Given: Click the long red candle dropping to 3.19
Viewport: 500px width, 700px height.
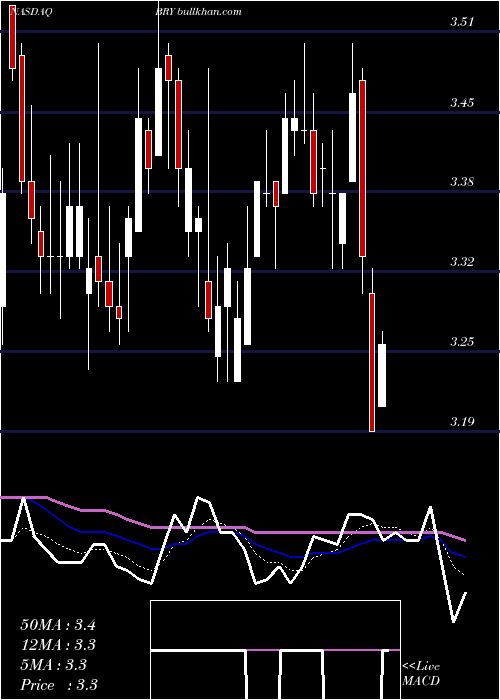Looking at the screenshot, I should [x=372, y=362].
